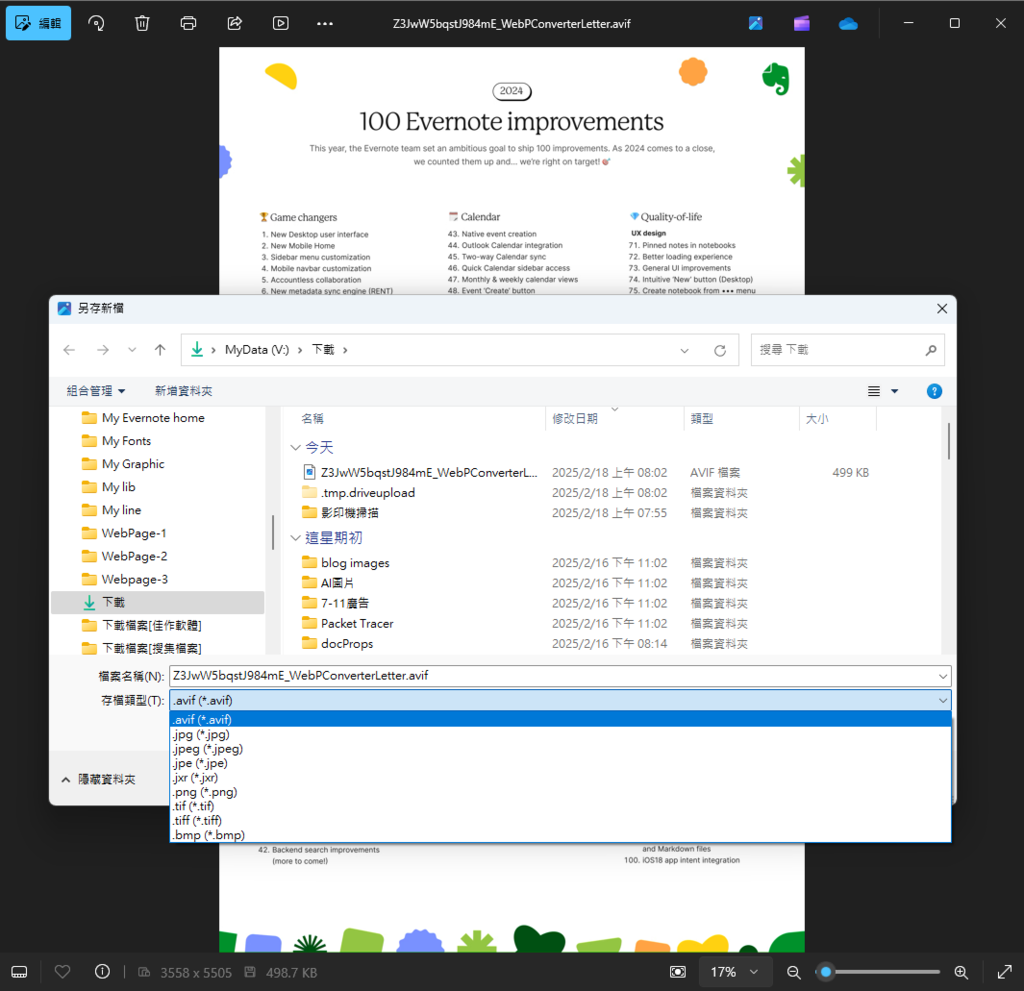Change view with list view icon
The width and height of the screenshot is (1024, 991).
874,391
